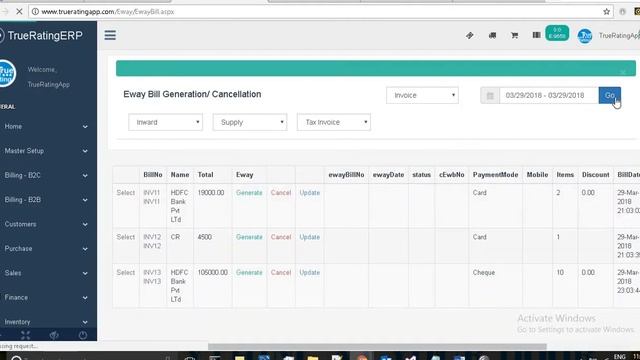The height and width of the screenshot is (360, 640).
Task: Click the ENG language indicator in taskbar
Action: (620, 357)
